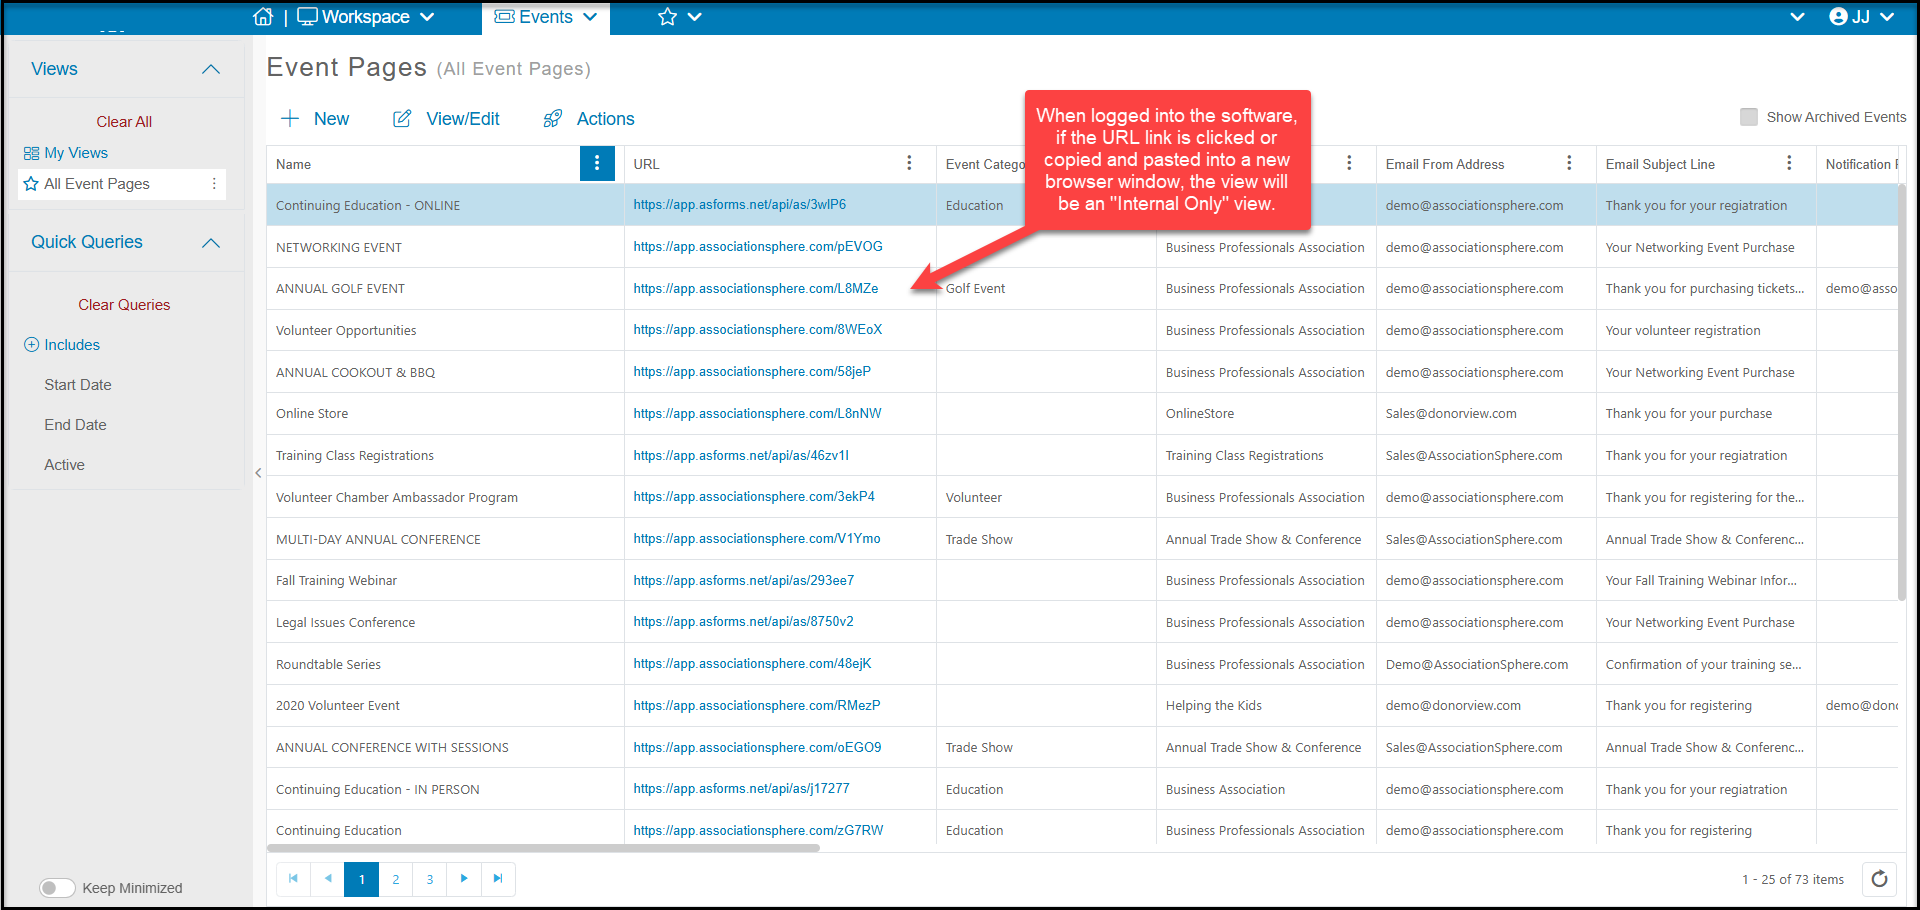Click the View/Edit pencil icon
The image size is (1920, 910).
(x=402, y=119)
